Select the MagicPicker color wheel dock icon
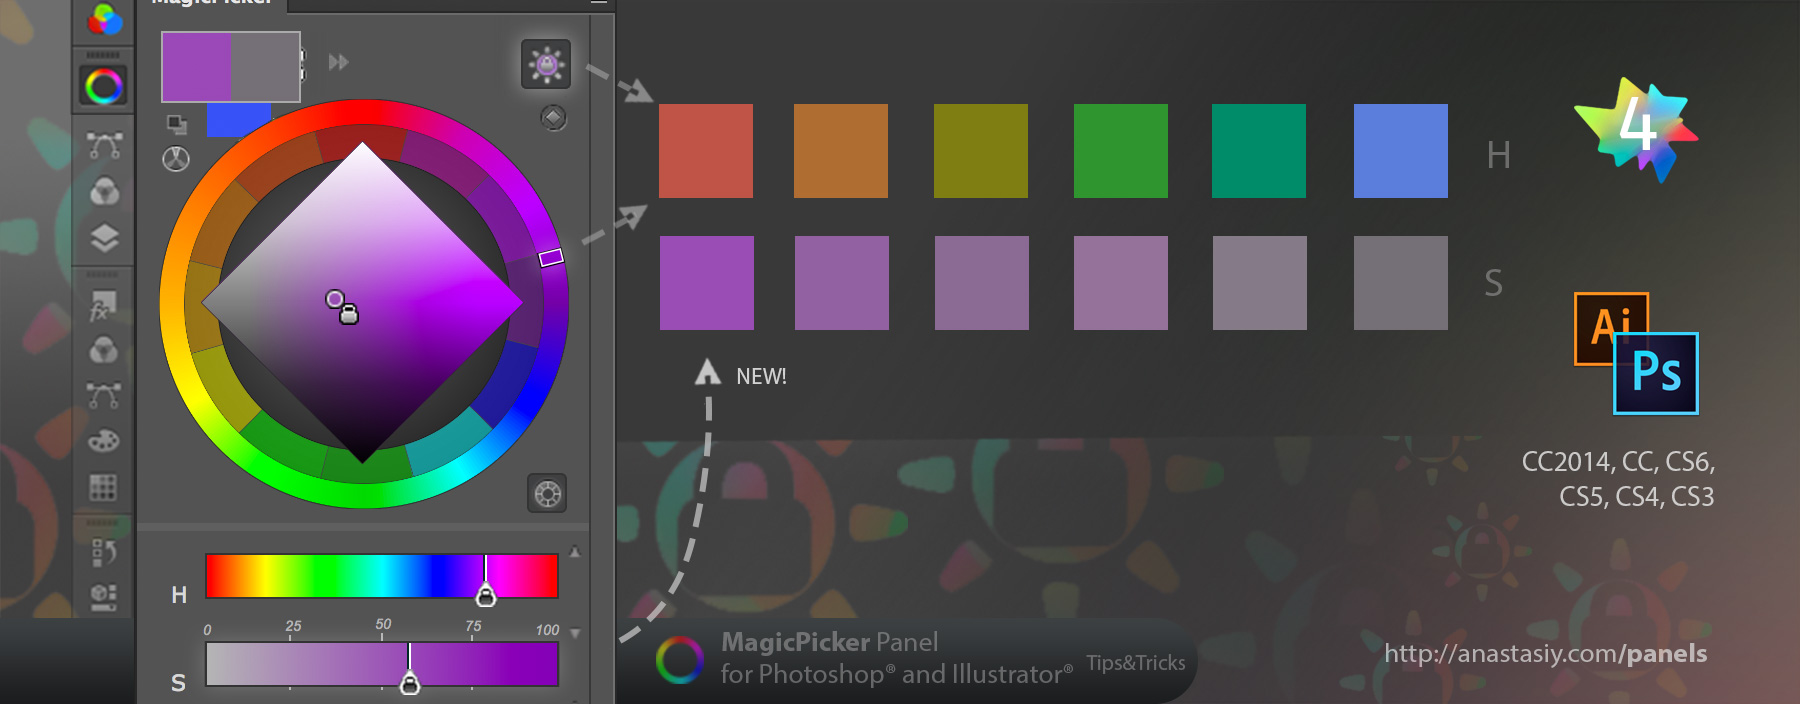Screen dimensions: 1800x704 click(104, 87)
